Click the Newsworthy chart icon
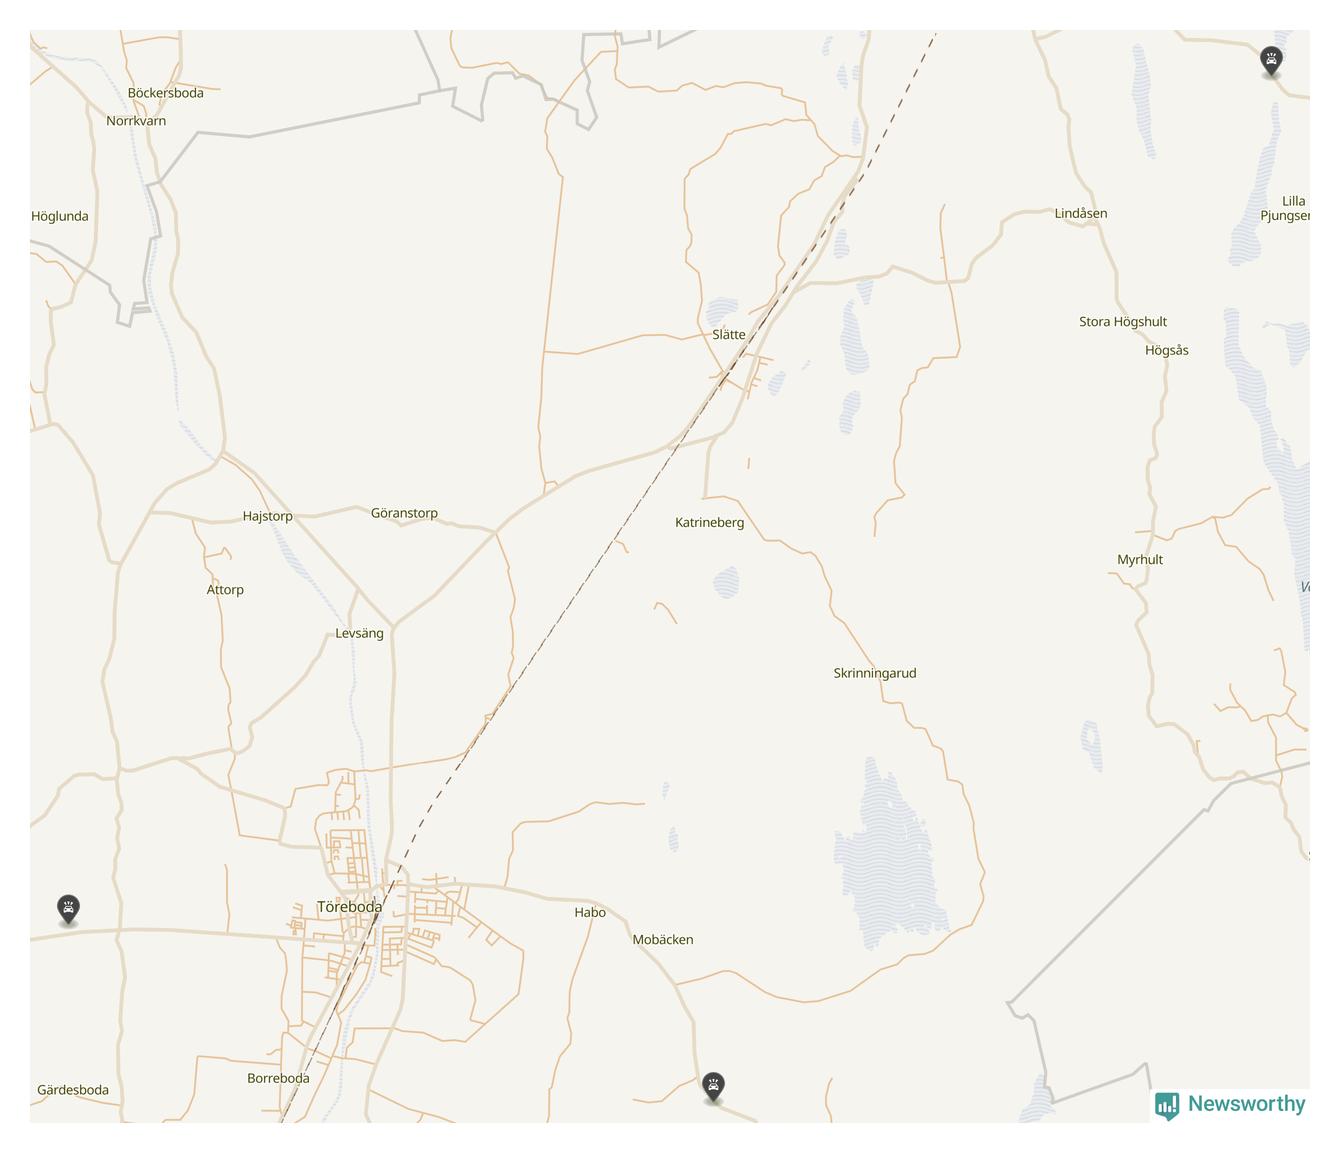This screenshot has width=1340, height=1153. click(x=1167, y=1106)
